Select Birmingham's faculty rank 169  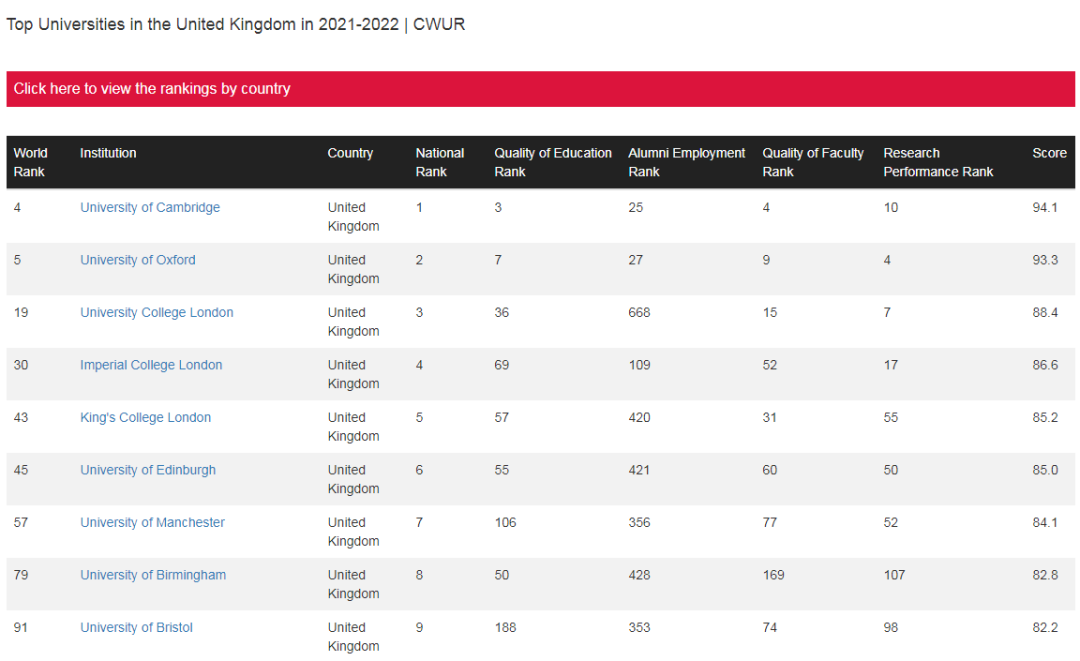pos(773,575)
